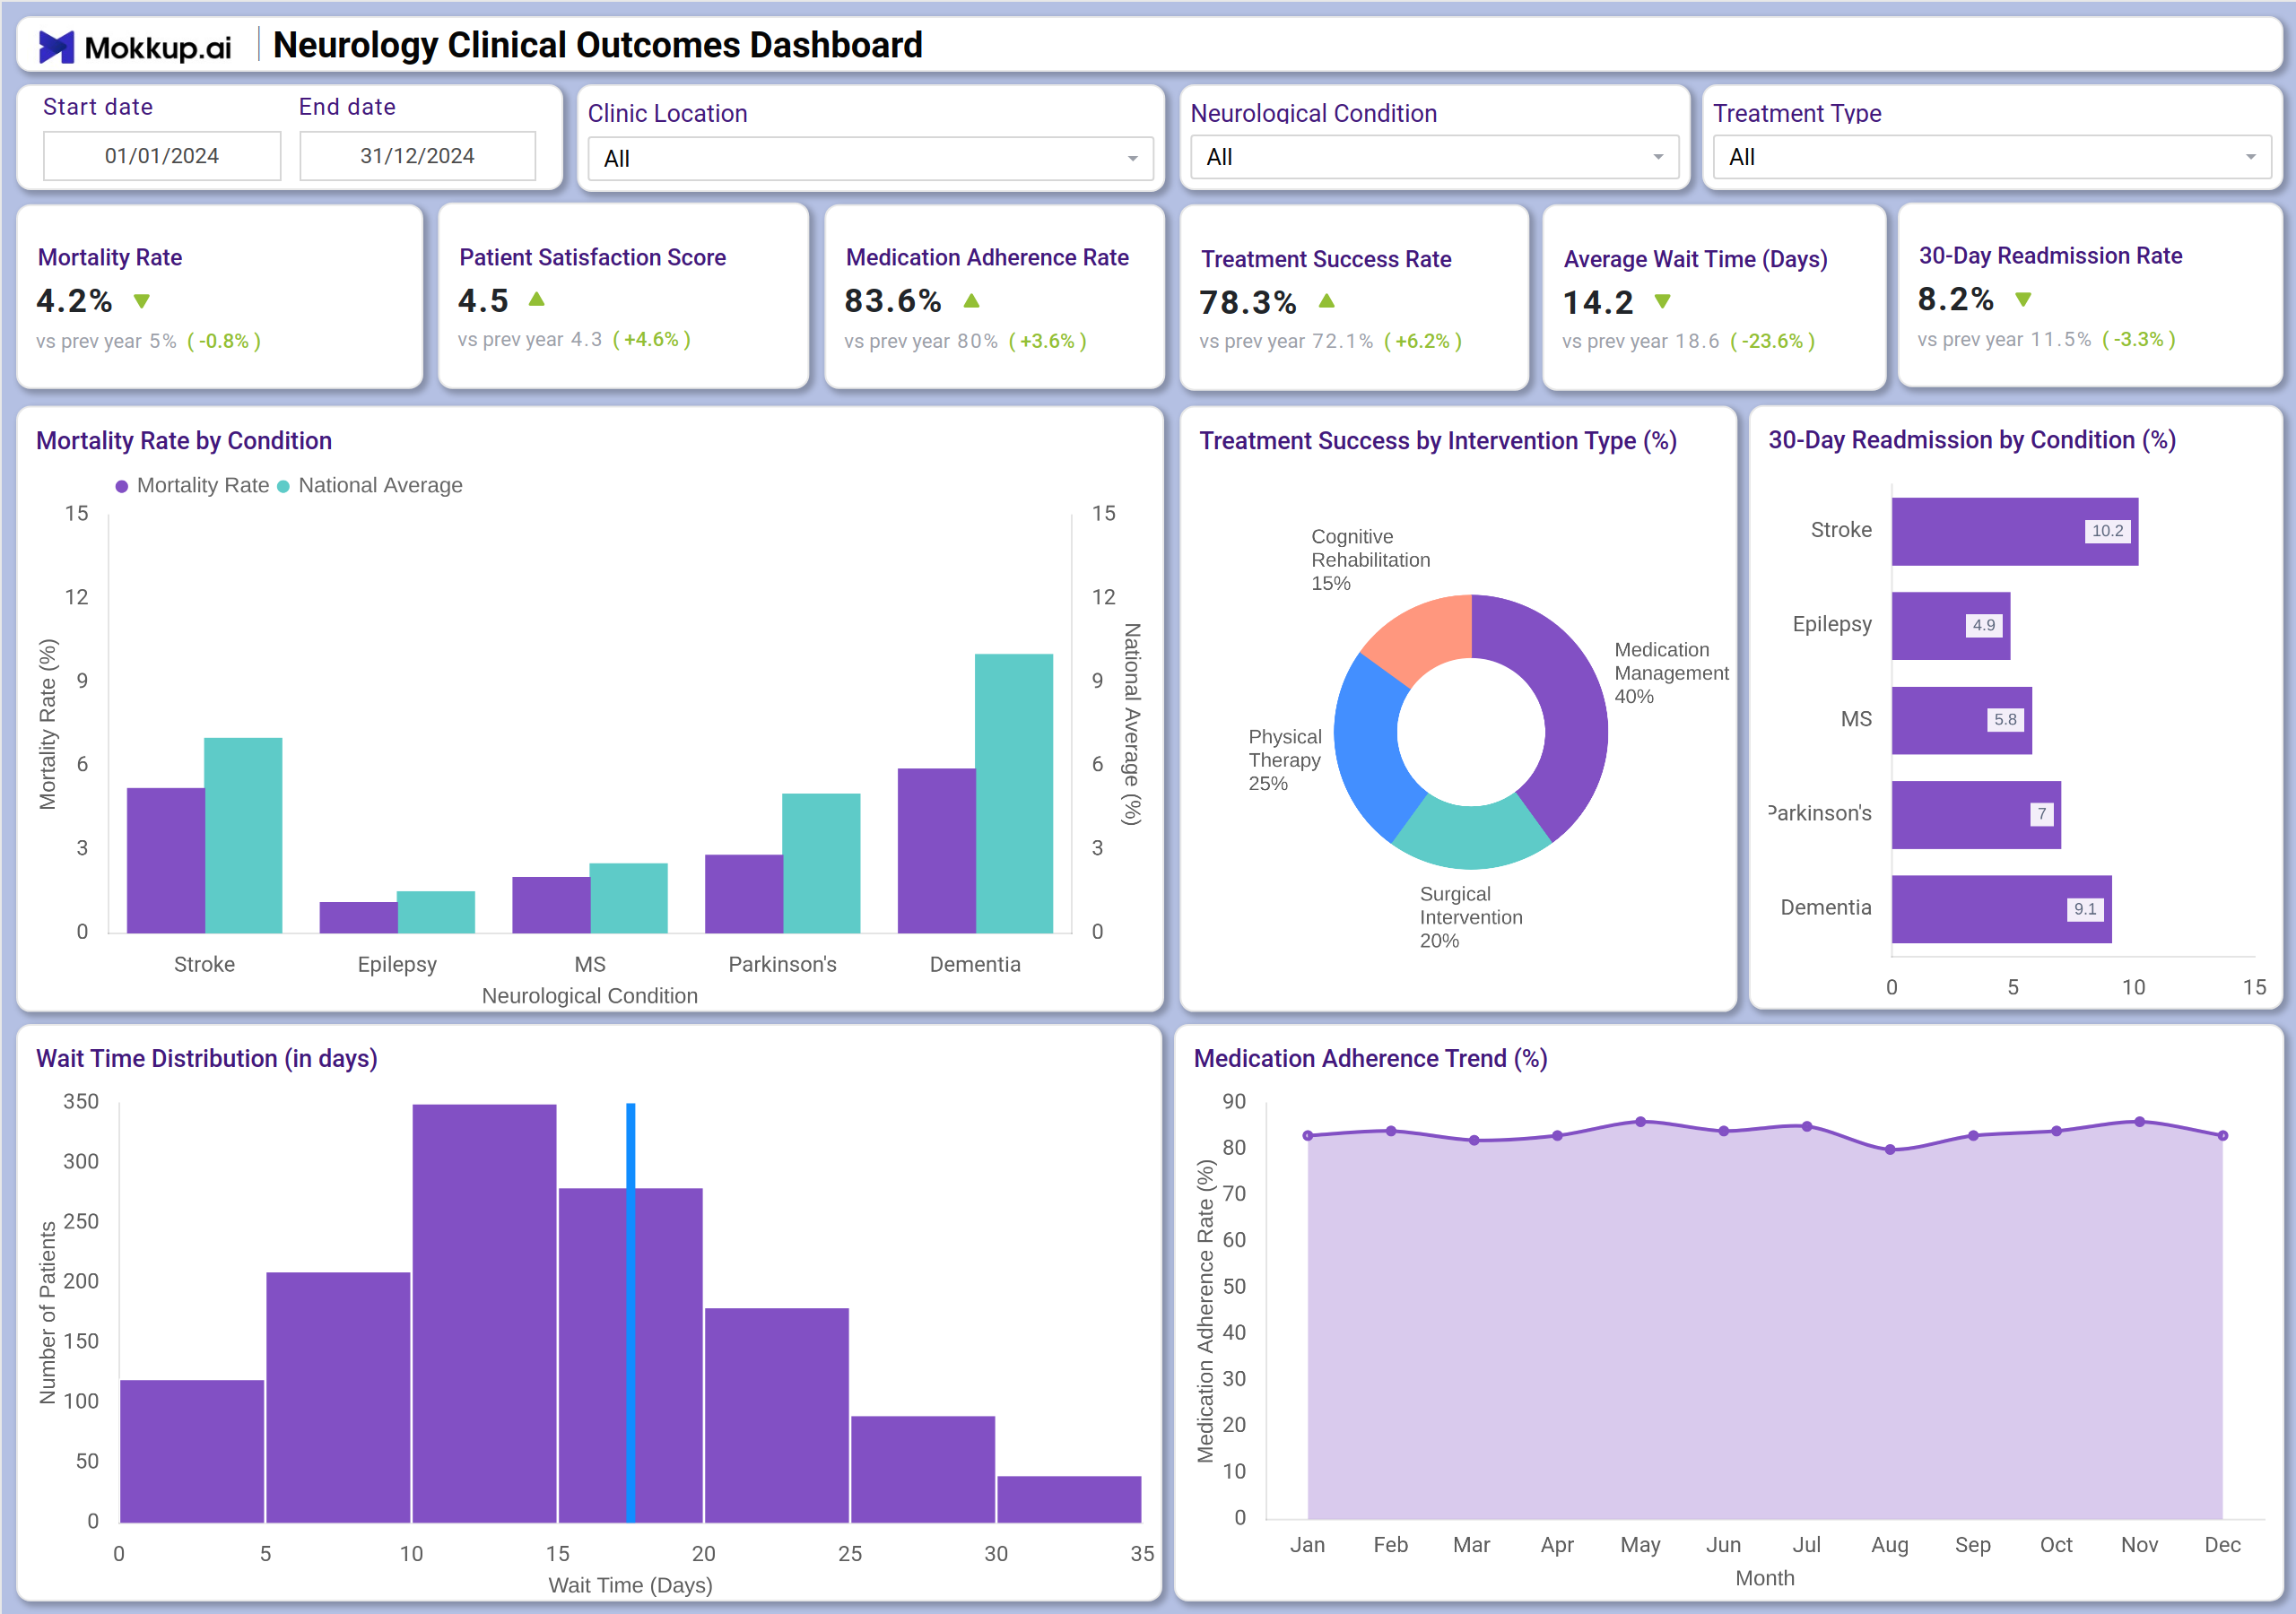This screenshot has width=2296, height=1614.
Task: Open the Clinic Location dropdown
Action: [x=870, y=158]
